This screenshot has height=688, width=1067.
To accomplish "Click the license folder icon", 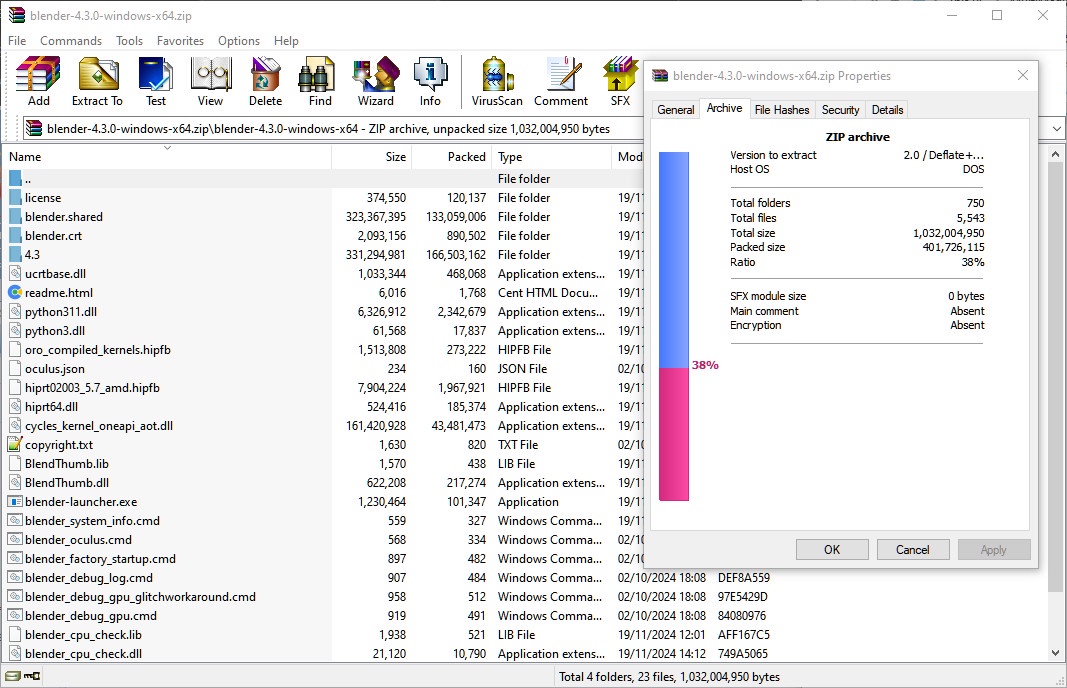I will click(x=15, y=198).
